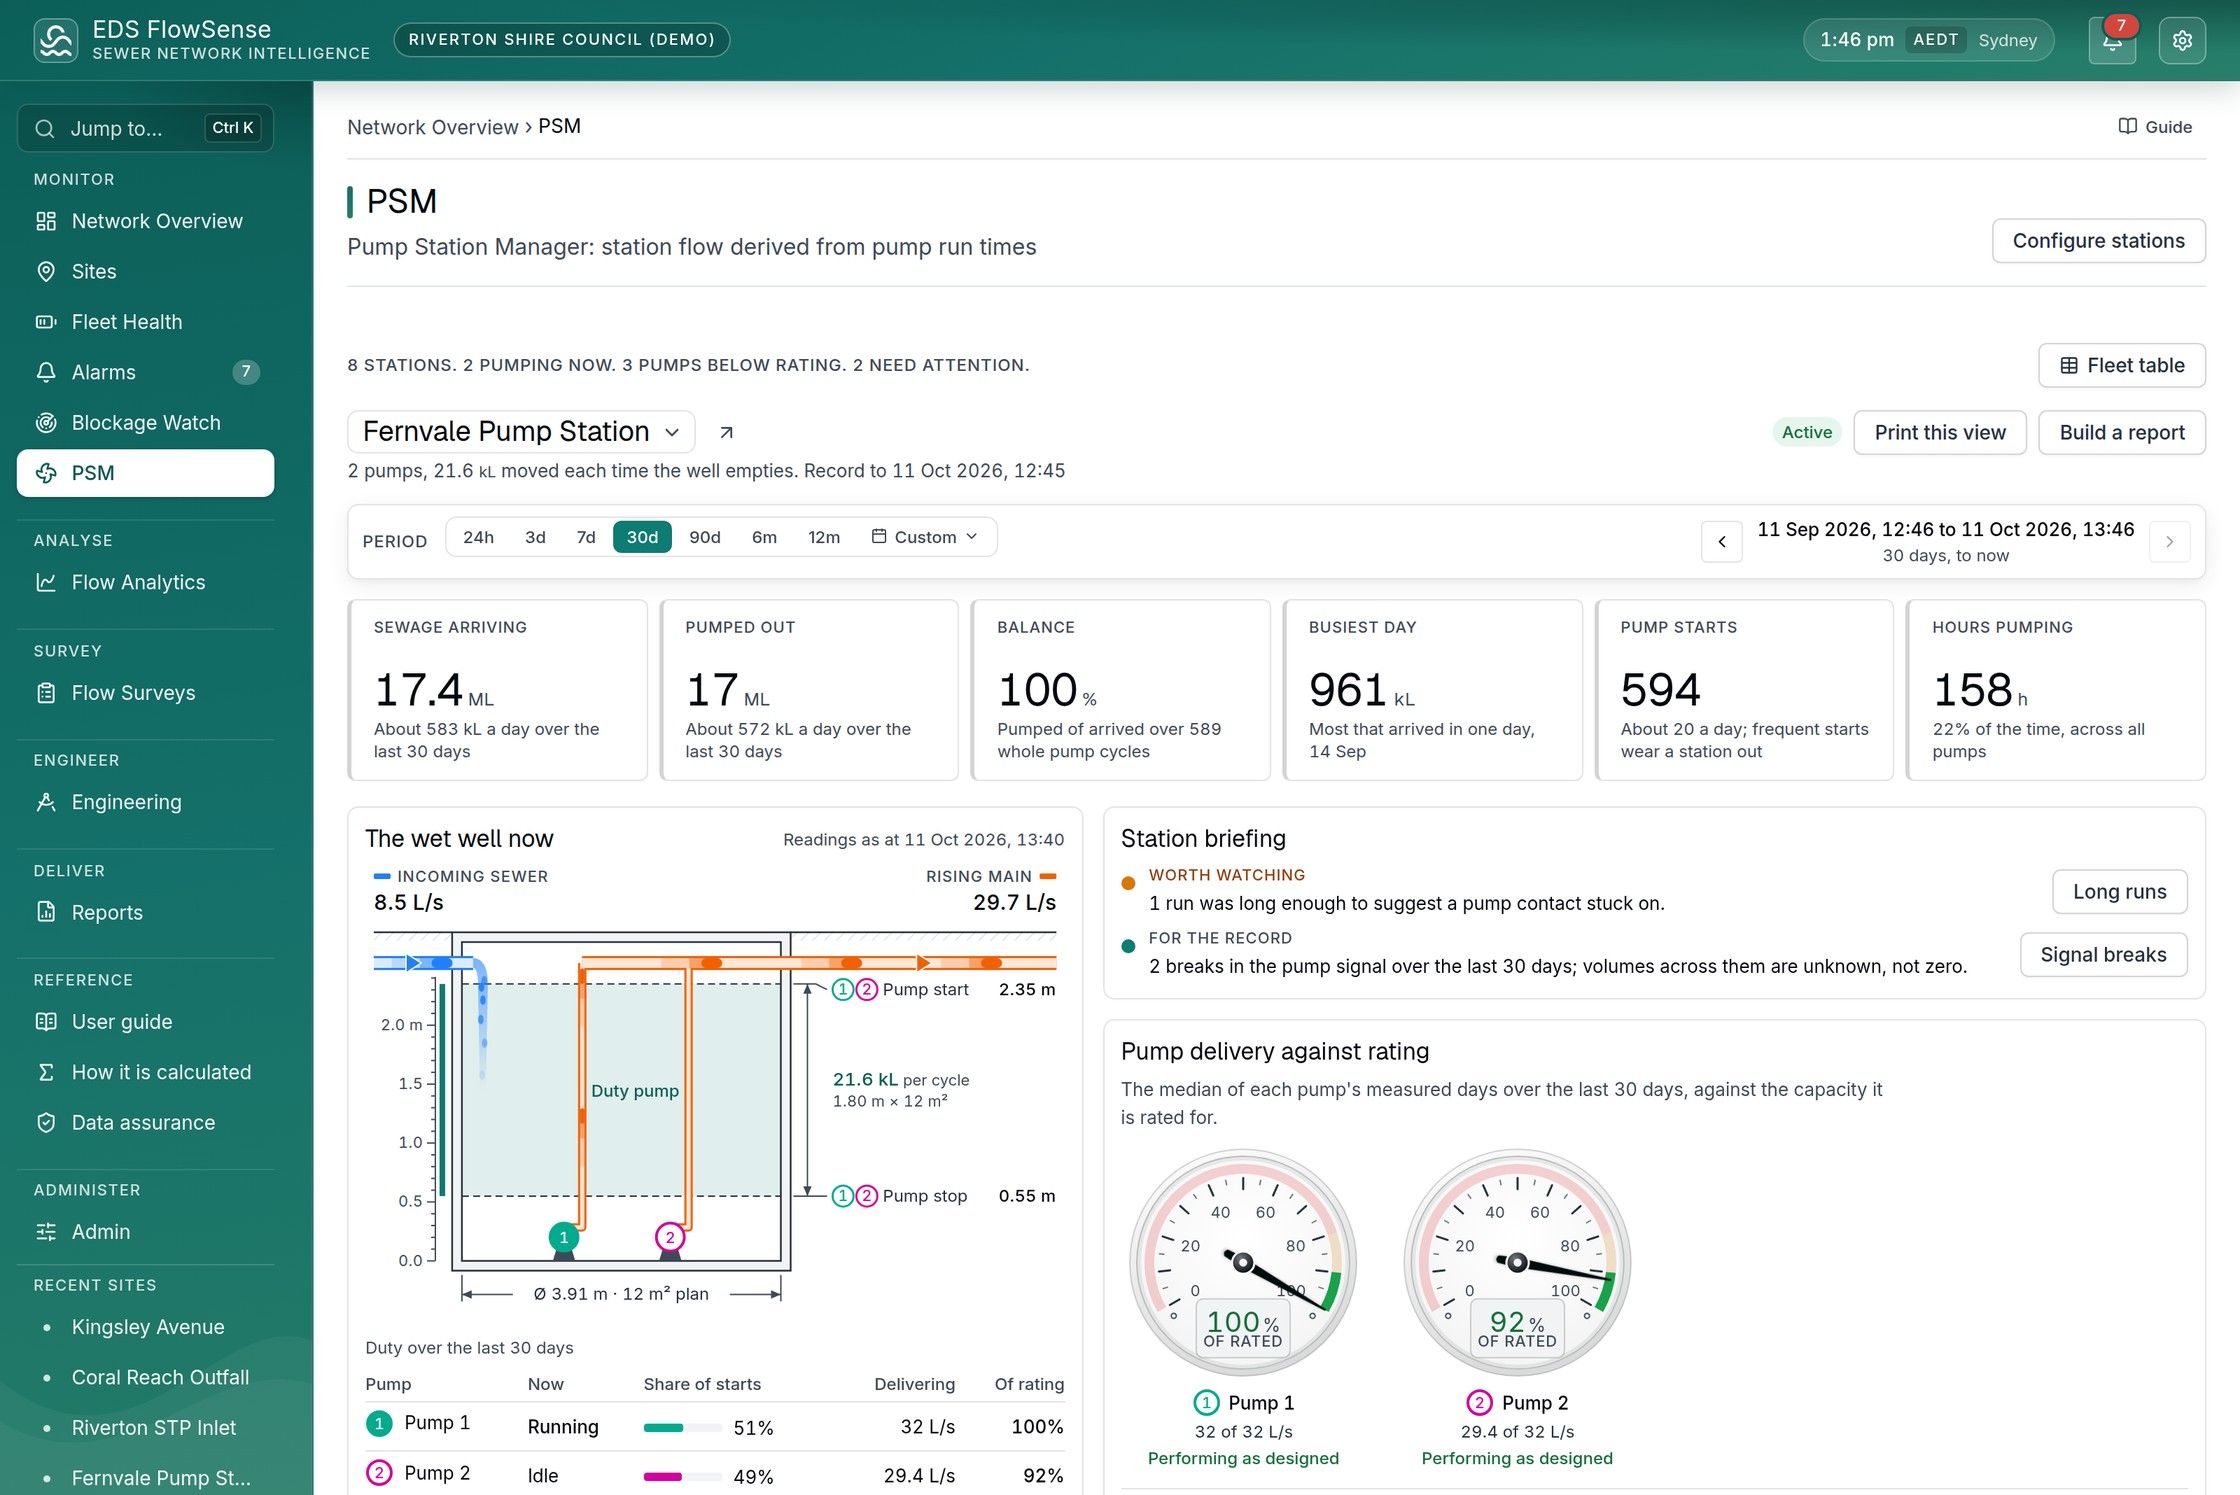Image resolution: width=2240 pixels, height=1495 pixels.
Task: Open Sites in sidebar
Action: tap(145, 271)
